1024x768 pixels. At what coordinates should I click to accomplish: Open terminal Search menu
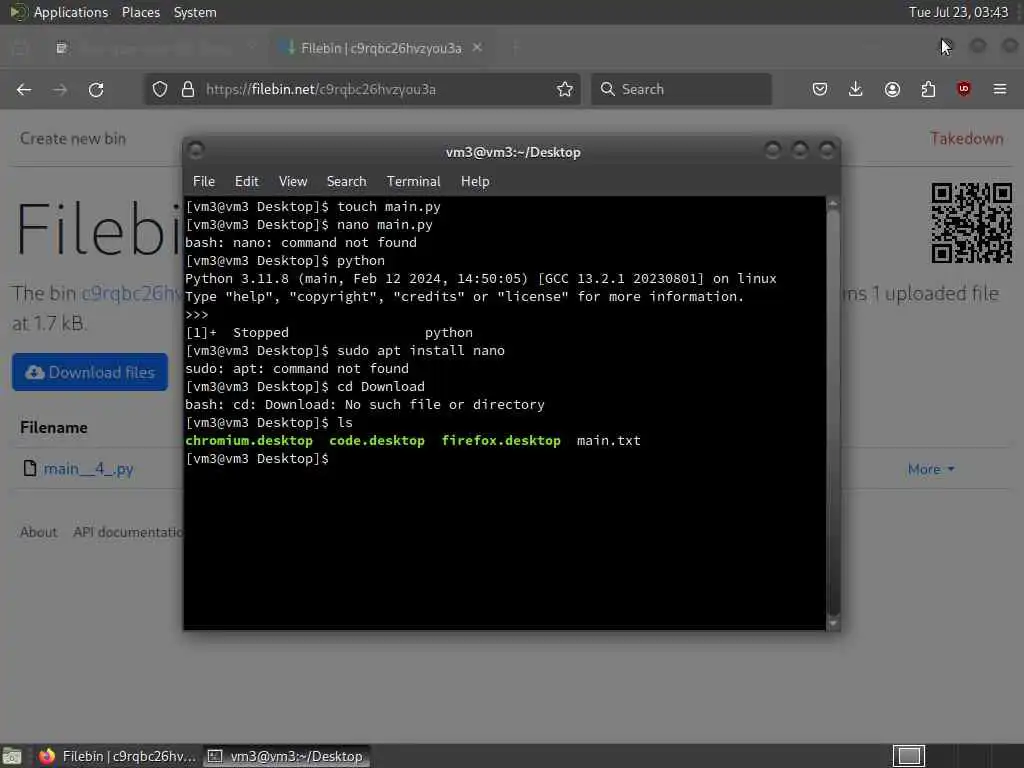(346, 182)
